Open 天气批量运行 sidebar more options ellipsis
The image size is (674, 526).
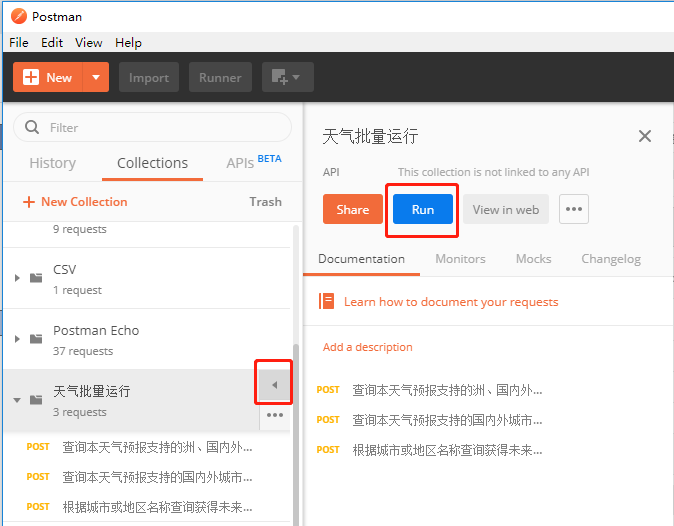275,415
